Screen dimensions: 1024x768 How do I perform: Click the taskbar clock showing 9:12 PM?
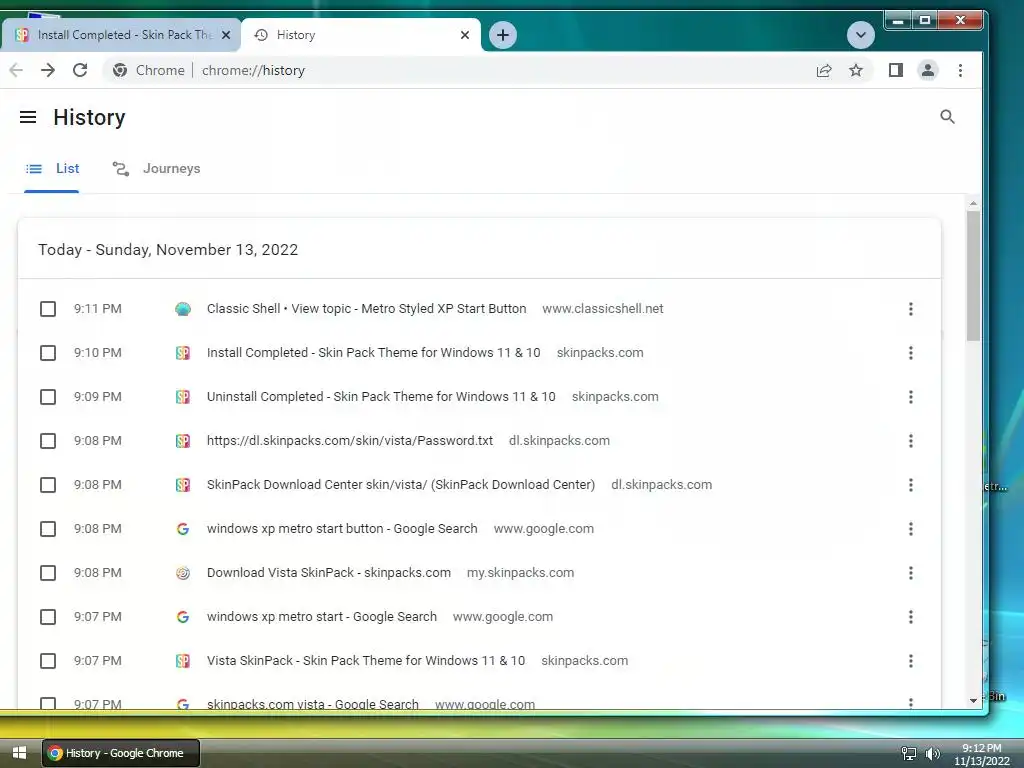[x=981, y=754]
